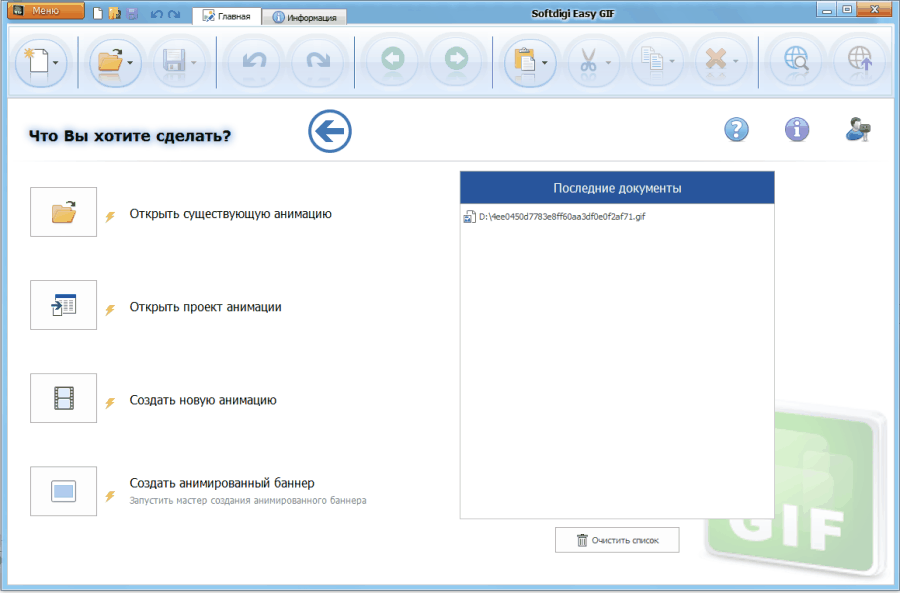Image resolution: width=900 pixels, height=593 pixels.
Task: Expand the save button dropdown arrow
Action: coord(194,63)
